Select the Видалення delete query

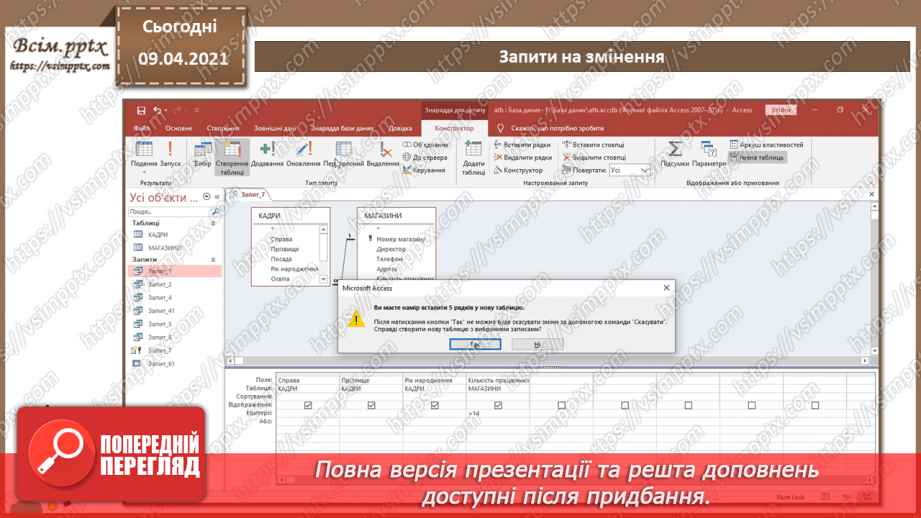[383, 154]
